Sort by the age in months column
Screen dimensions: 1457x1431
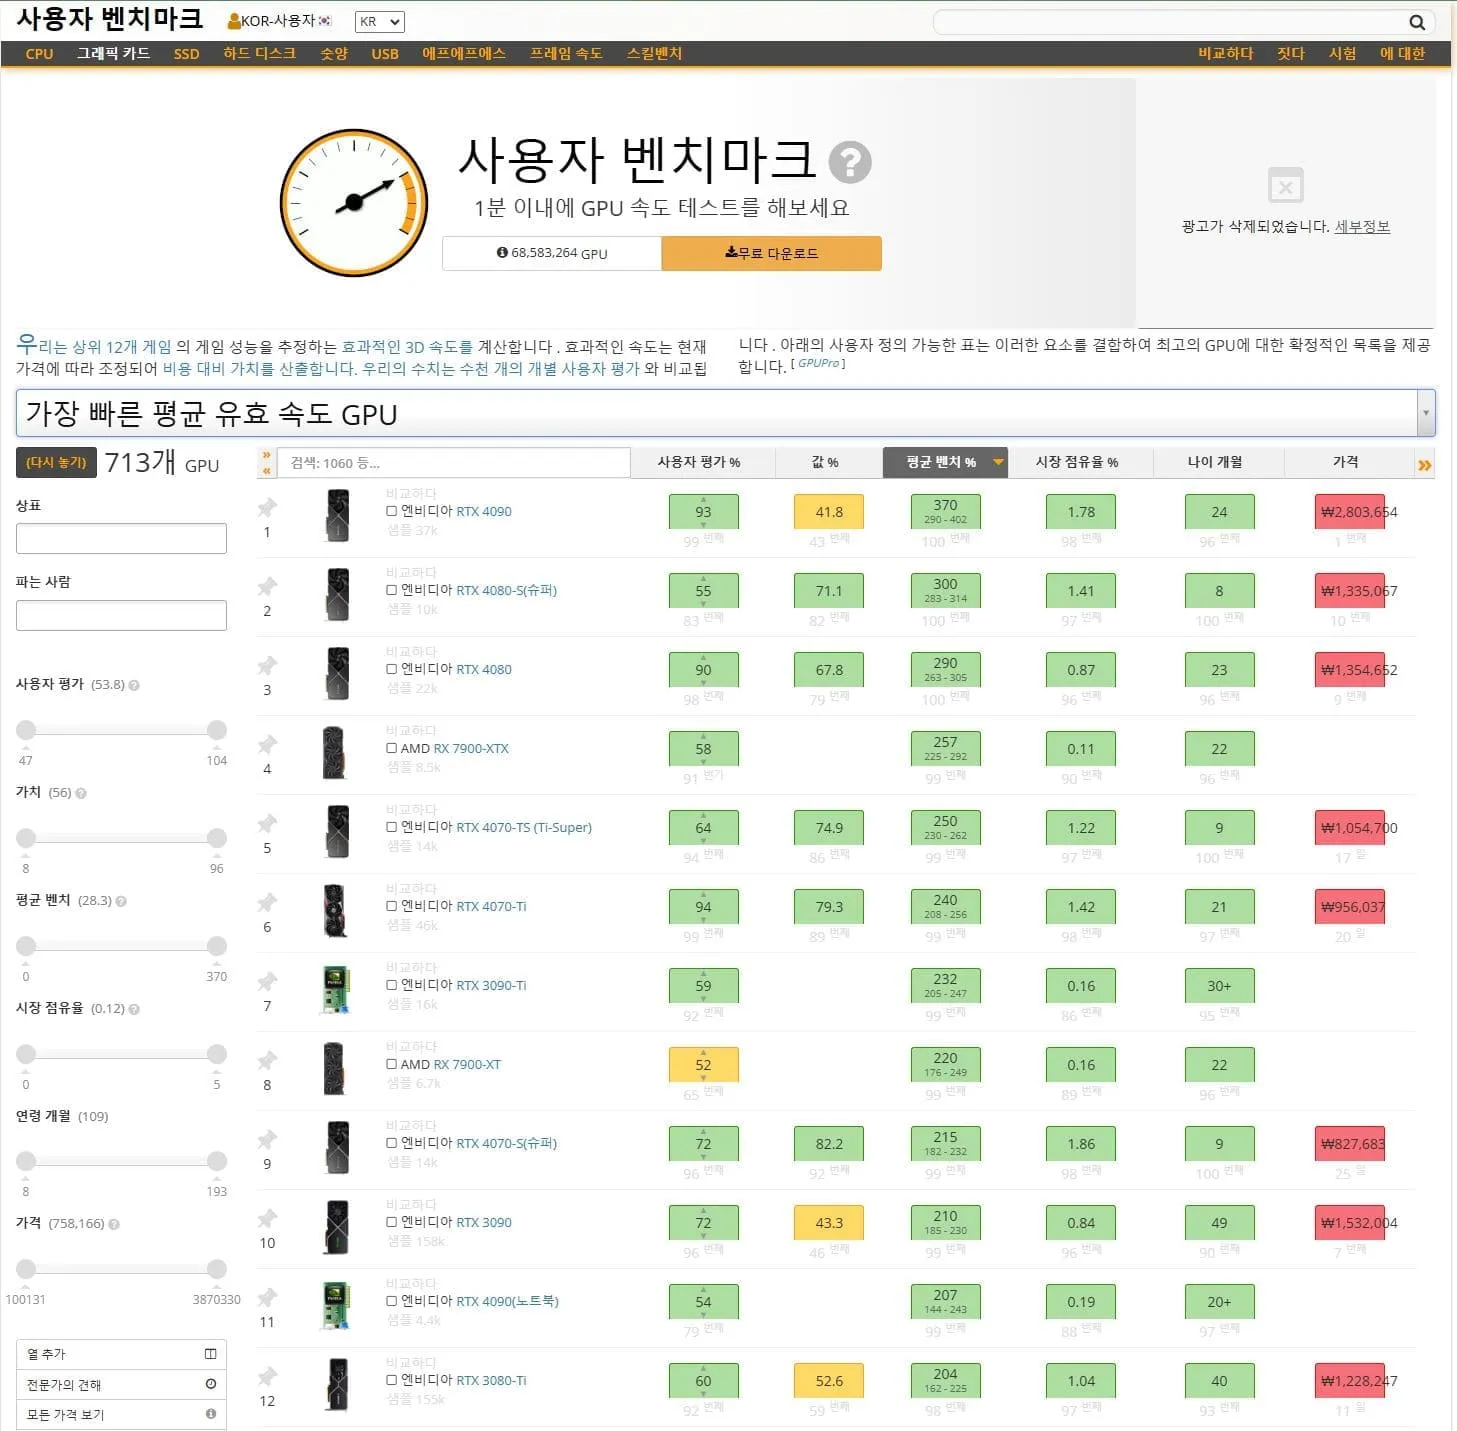pyautogui.click(x=1215, y=462)
